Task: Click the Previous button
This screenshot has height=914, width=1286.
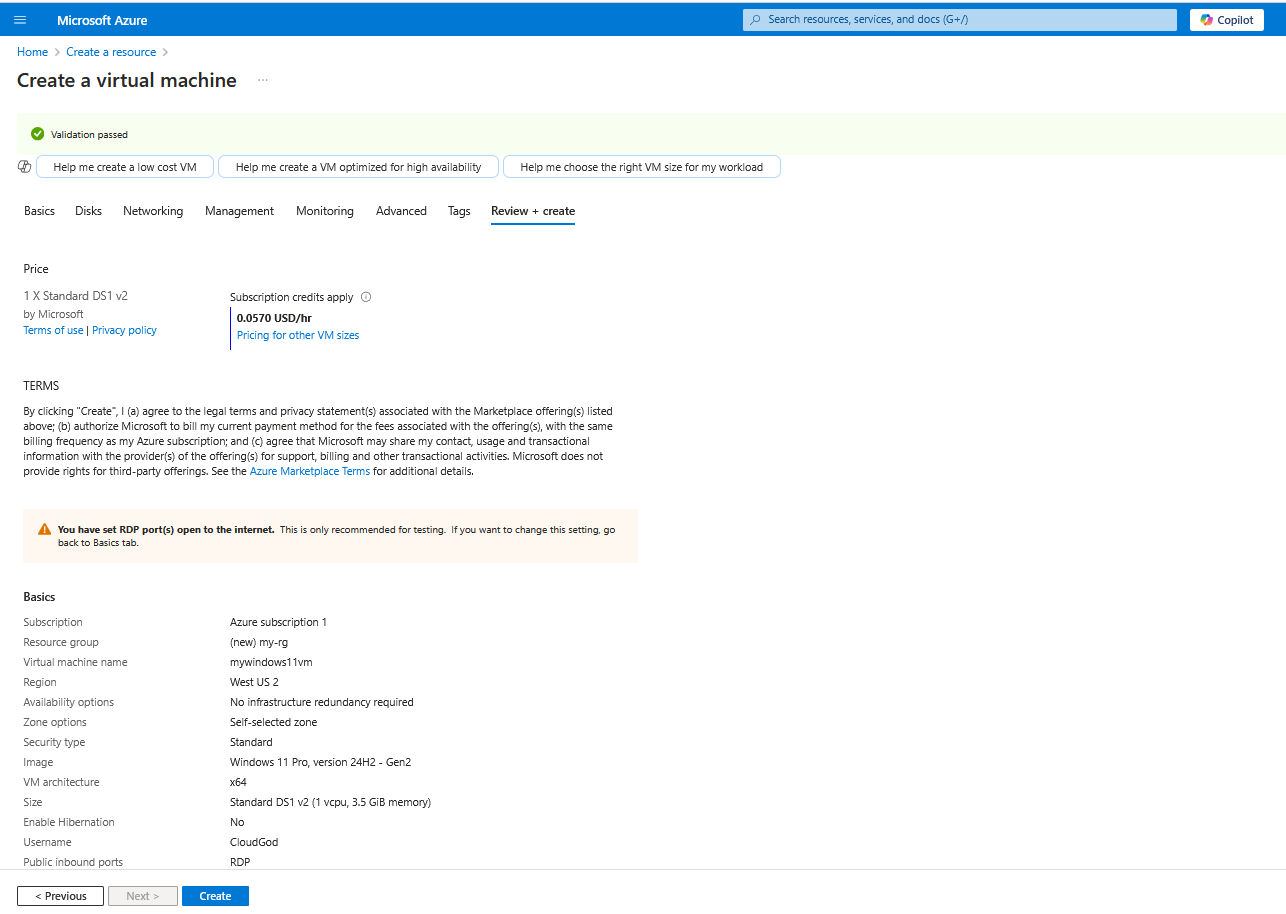Action: [x=60, y=896]
